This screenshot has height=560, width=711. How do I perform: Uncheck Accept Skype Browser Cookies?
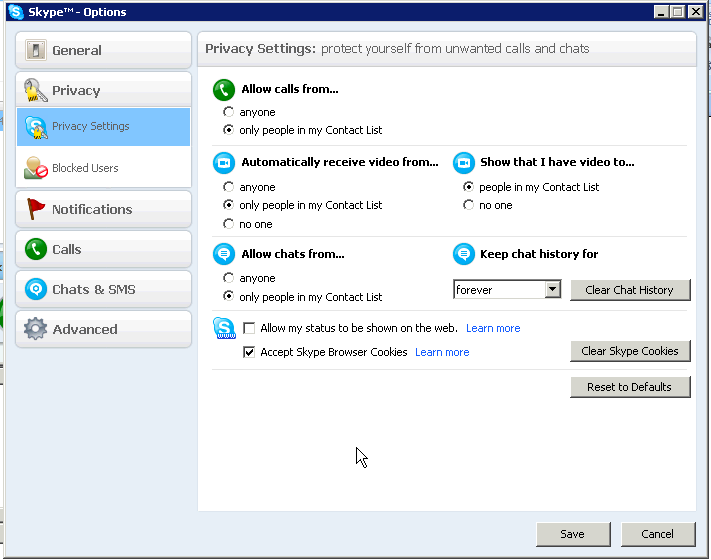coord(249,352)
